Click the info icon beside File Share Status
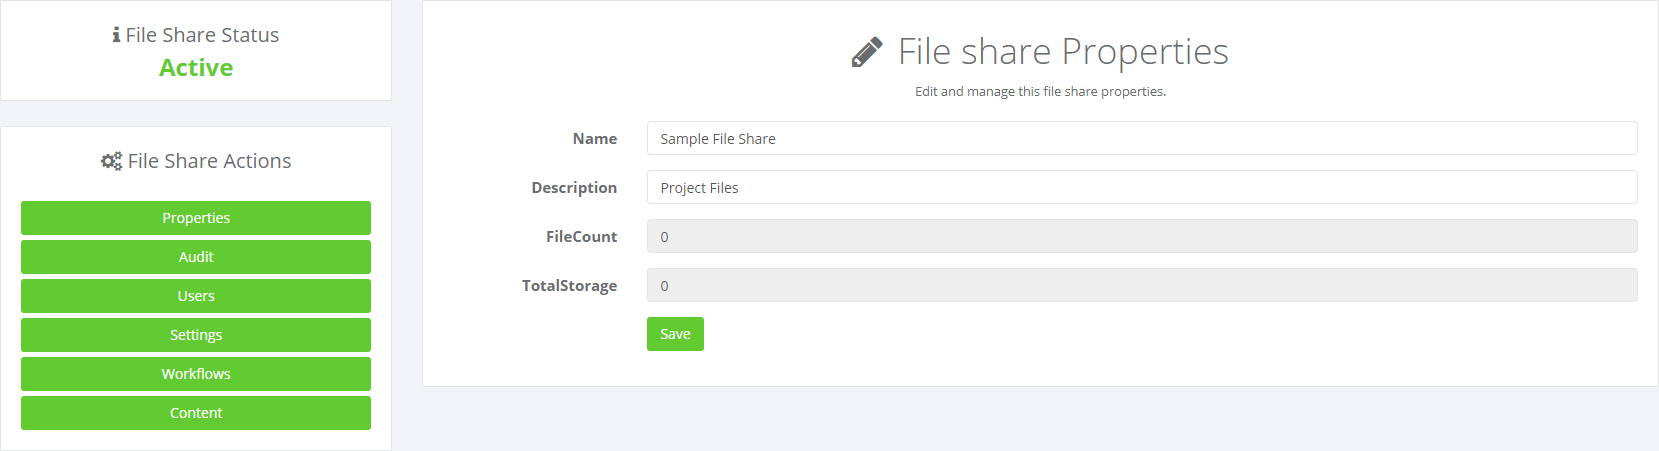This screenshot has width=1659, height=451. [x=116, y=35]
